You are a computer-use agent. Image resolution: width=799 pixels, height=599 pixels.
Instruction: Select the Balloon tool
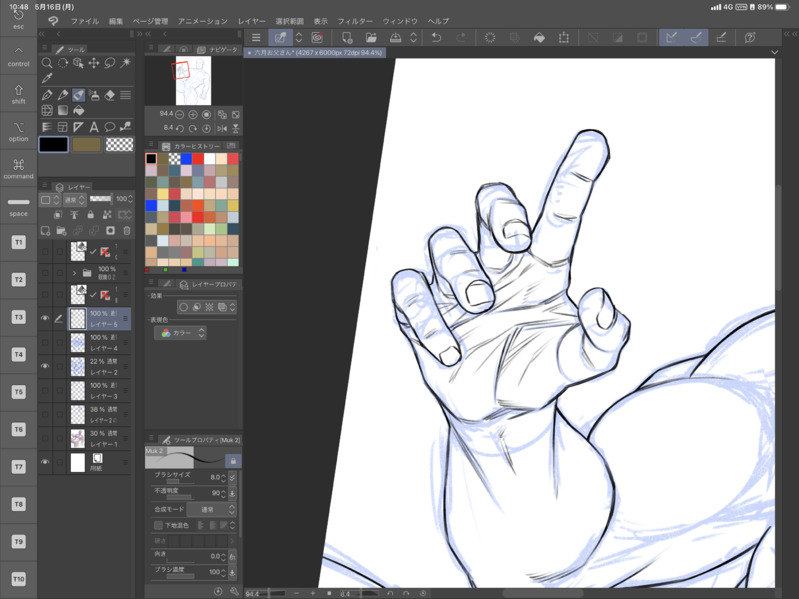110,127
